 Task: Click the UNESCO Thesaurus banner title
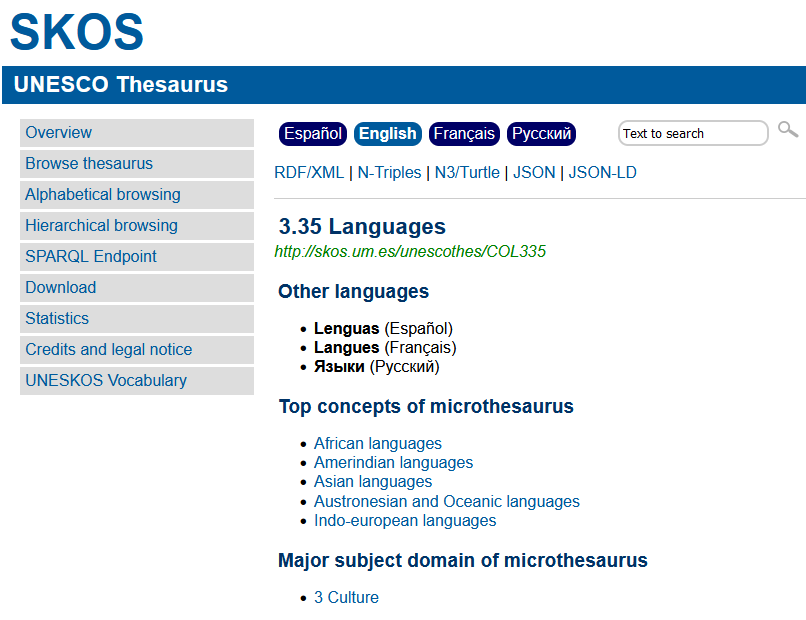(x=120, y=84)
